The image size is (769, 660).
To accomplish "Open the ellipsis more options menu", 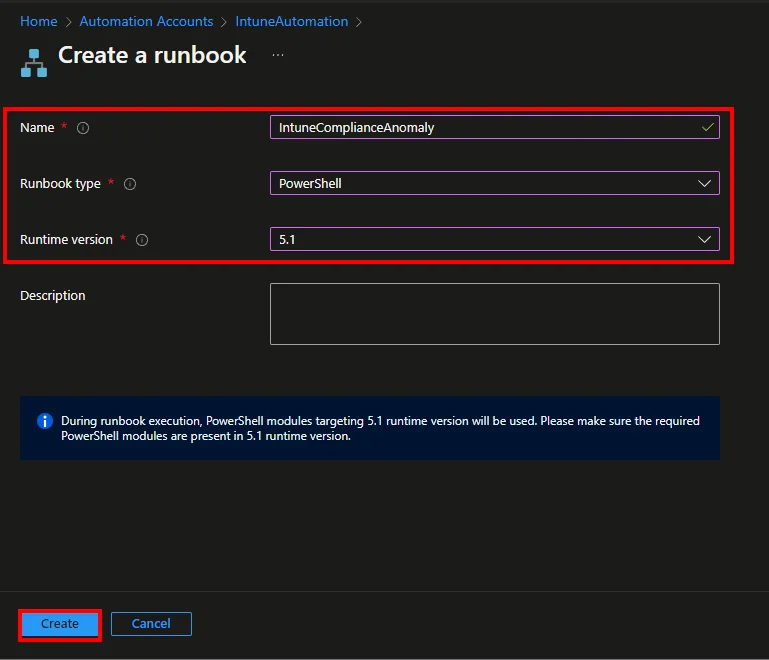I will [278, 55].
